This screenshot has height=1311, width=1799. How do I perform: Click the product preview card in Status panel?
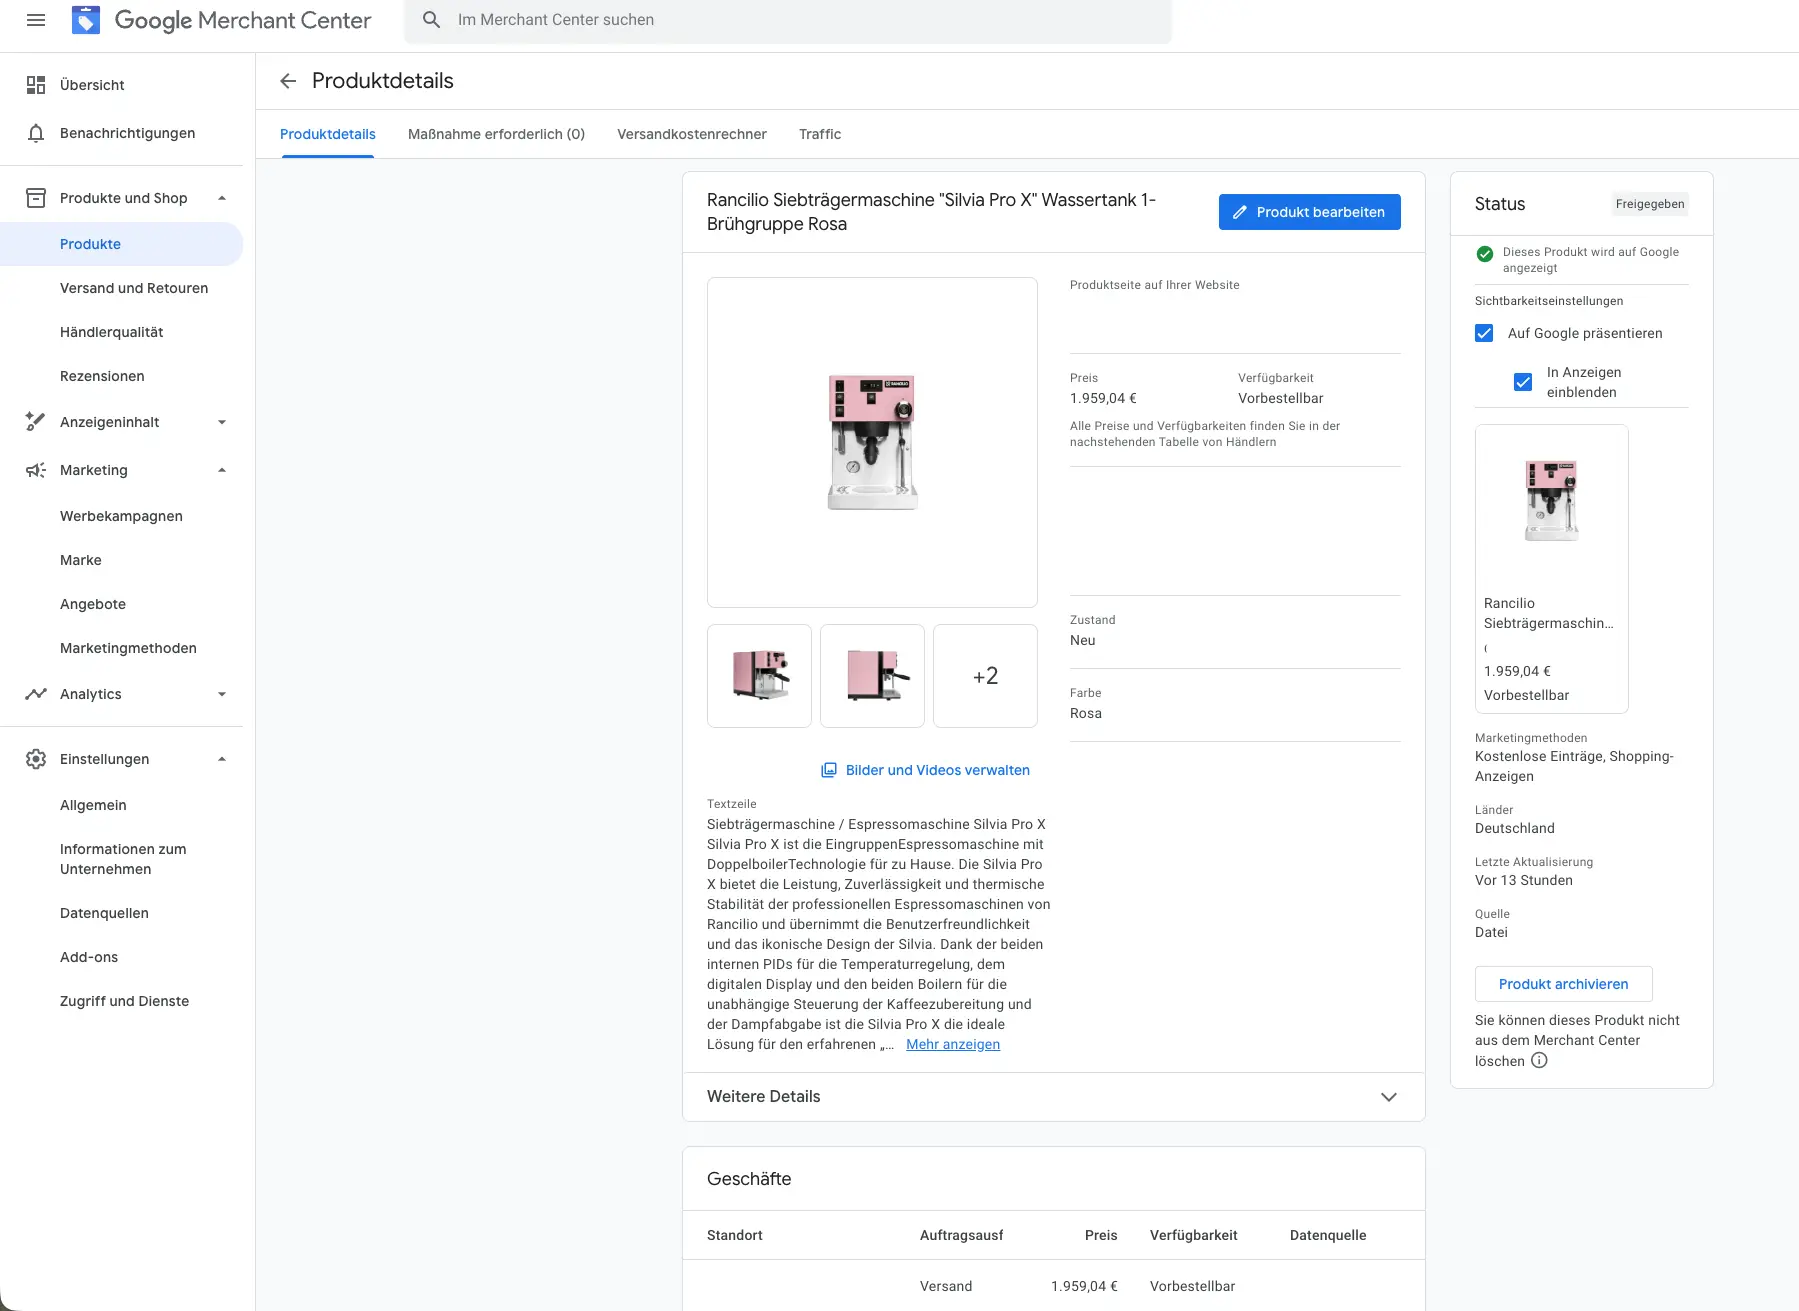pos(1551,569)
